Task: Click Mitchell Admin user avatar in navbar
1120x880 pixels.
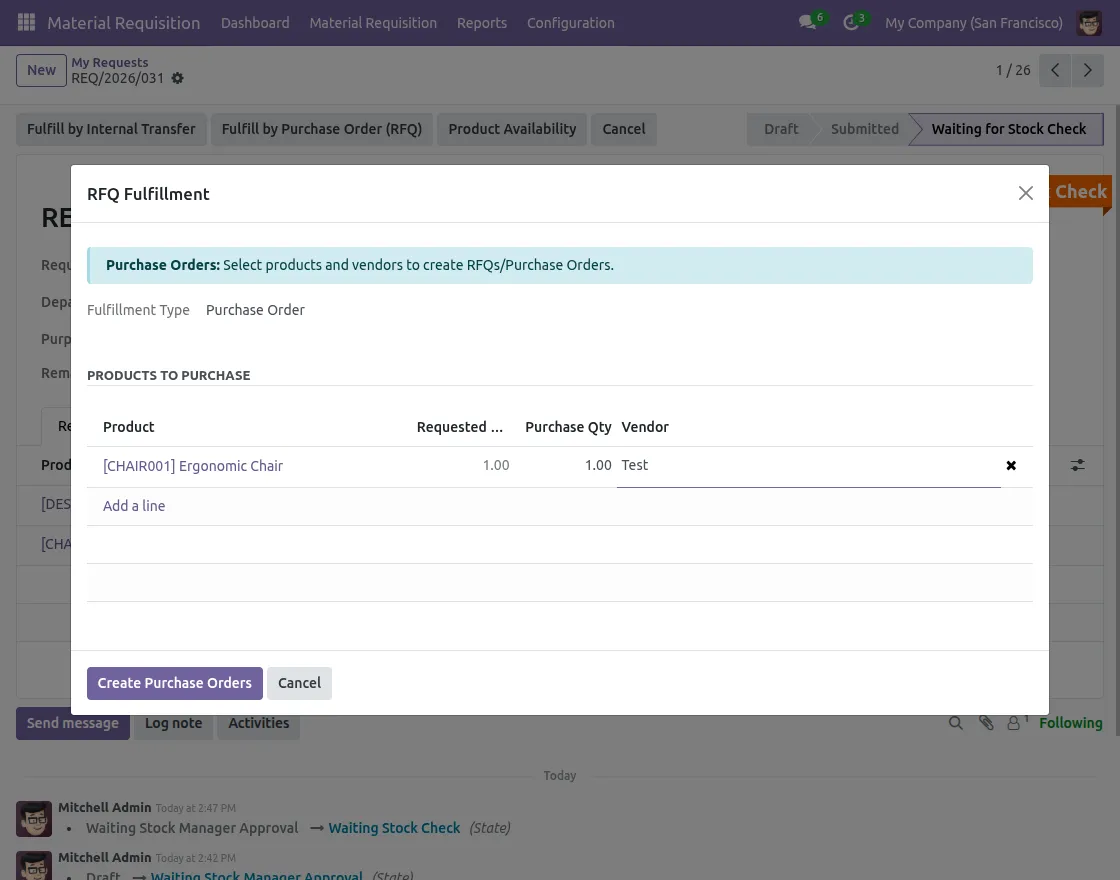Action: (x=1089, y=22)
